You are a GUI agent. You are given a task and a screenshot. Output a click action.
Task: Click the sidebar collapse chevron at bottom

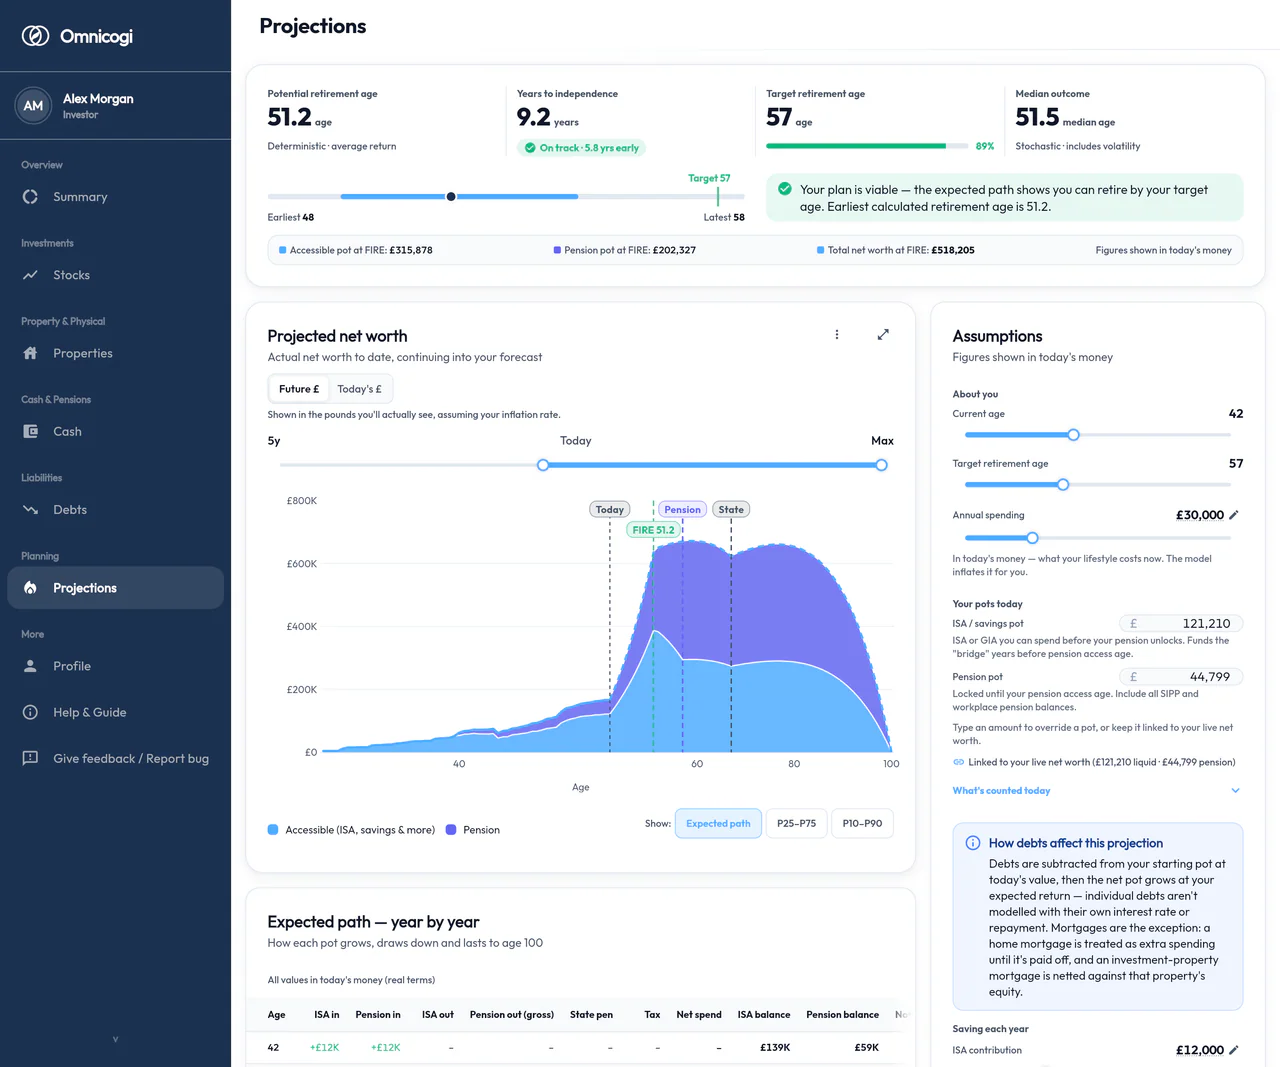coord(115,1039)
